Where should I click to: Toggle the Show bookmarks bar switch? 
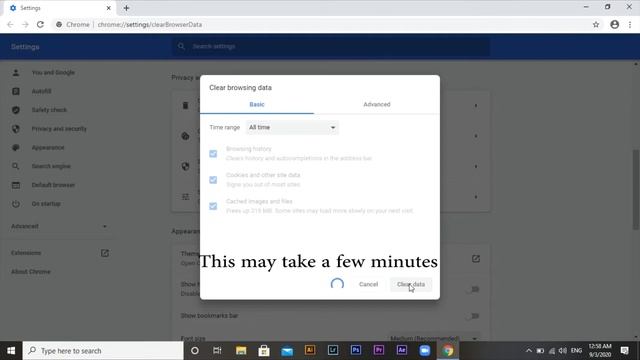tap(473, 316)
